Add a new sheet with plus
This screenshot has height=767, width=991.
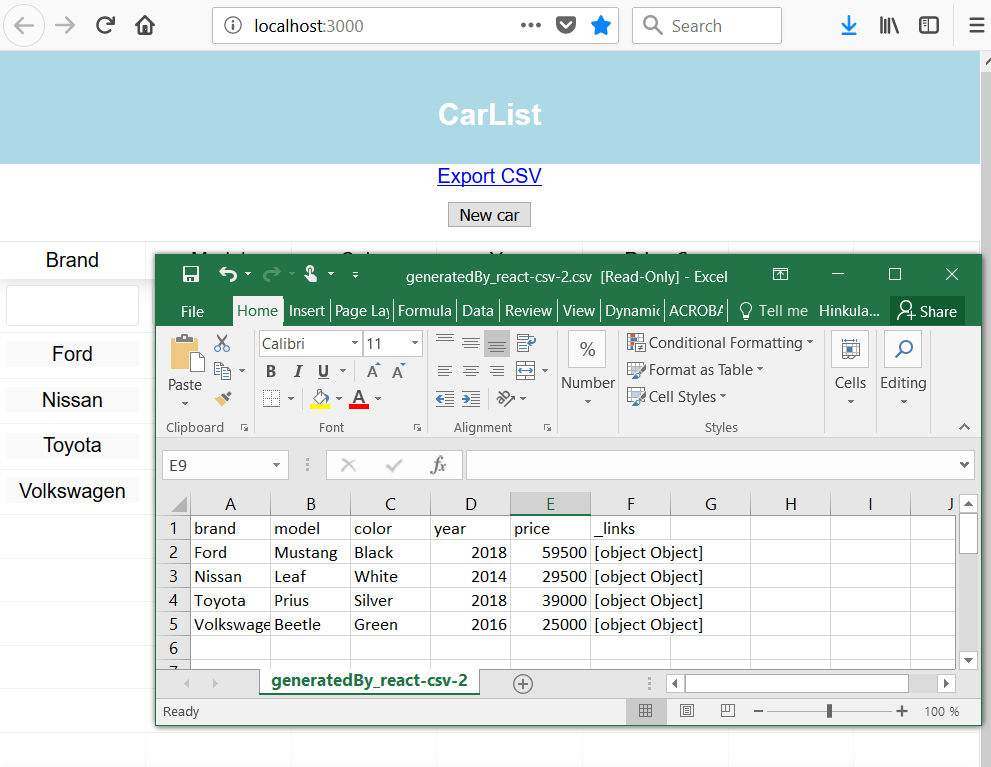(523, 684)
